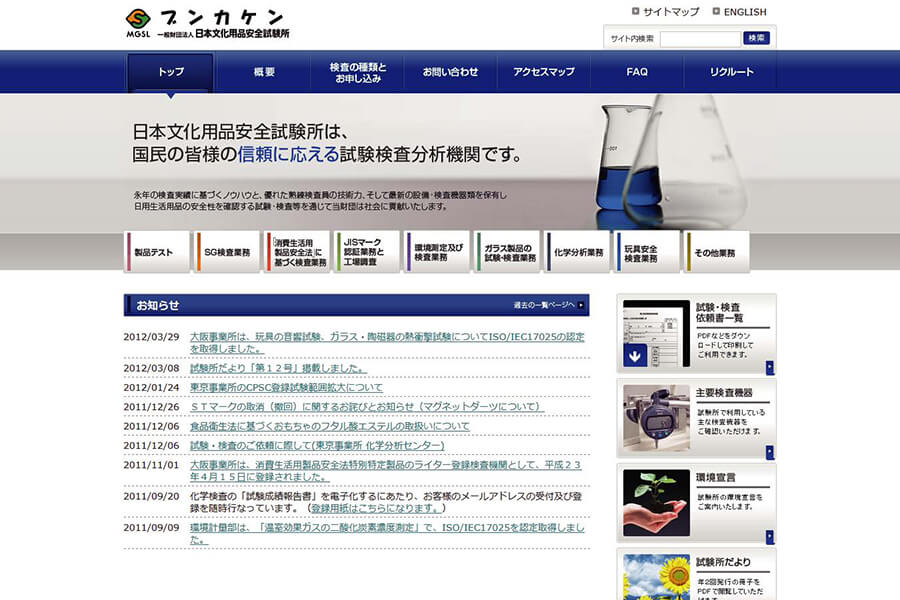Open 試験所だより sidebar heading
This screenshot has height=600, width=900.
(x=723, y=563)
